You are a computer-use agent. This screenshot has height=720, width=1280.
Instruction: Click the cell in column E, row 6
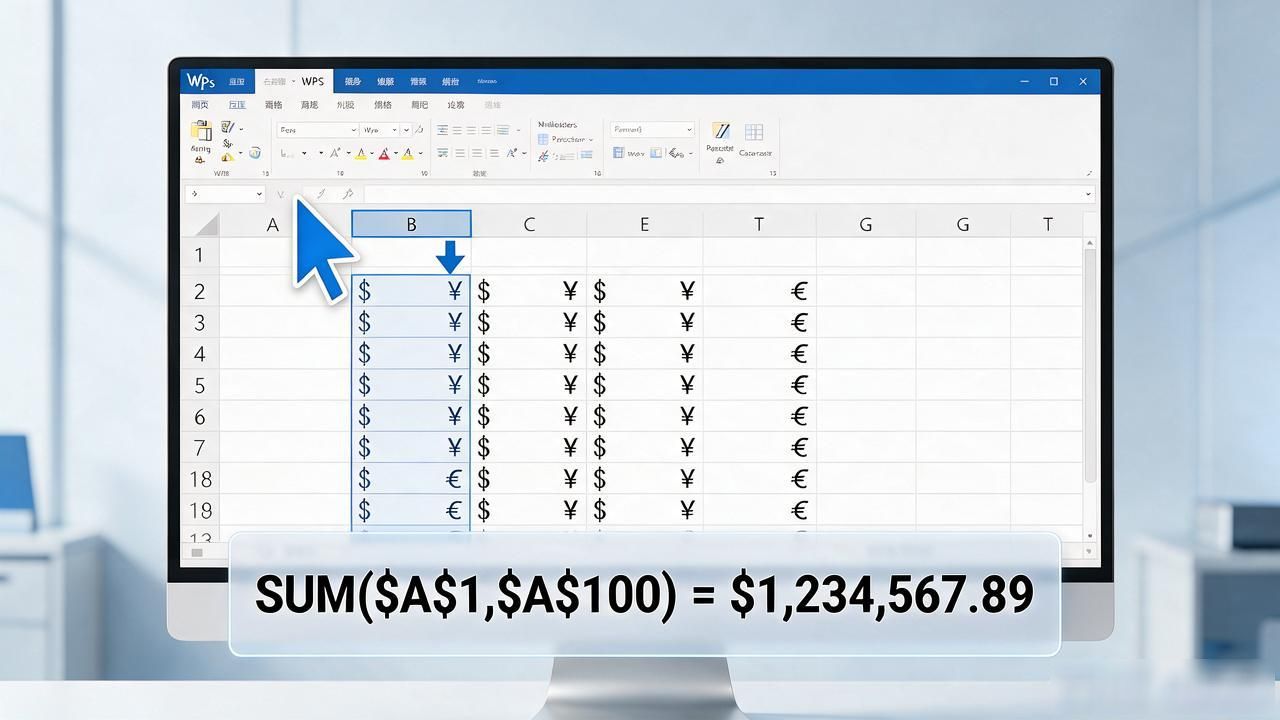(644, 416)
